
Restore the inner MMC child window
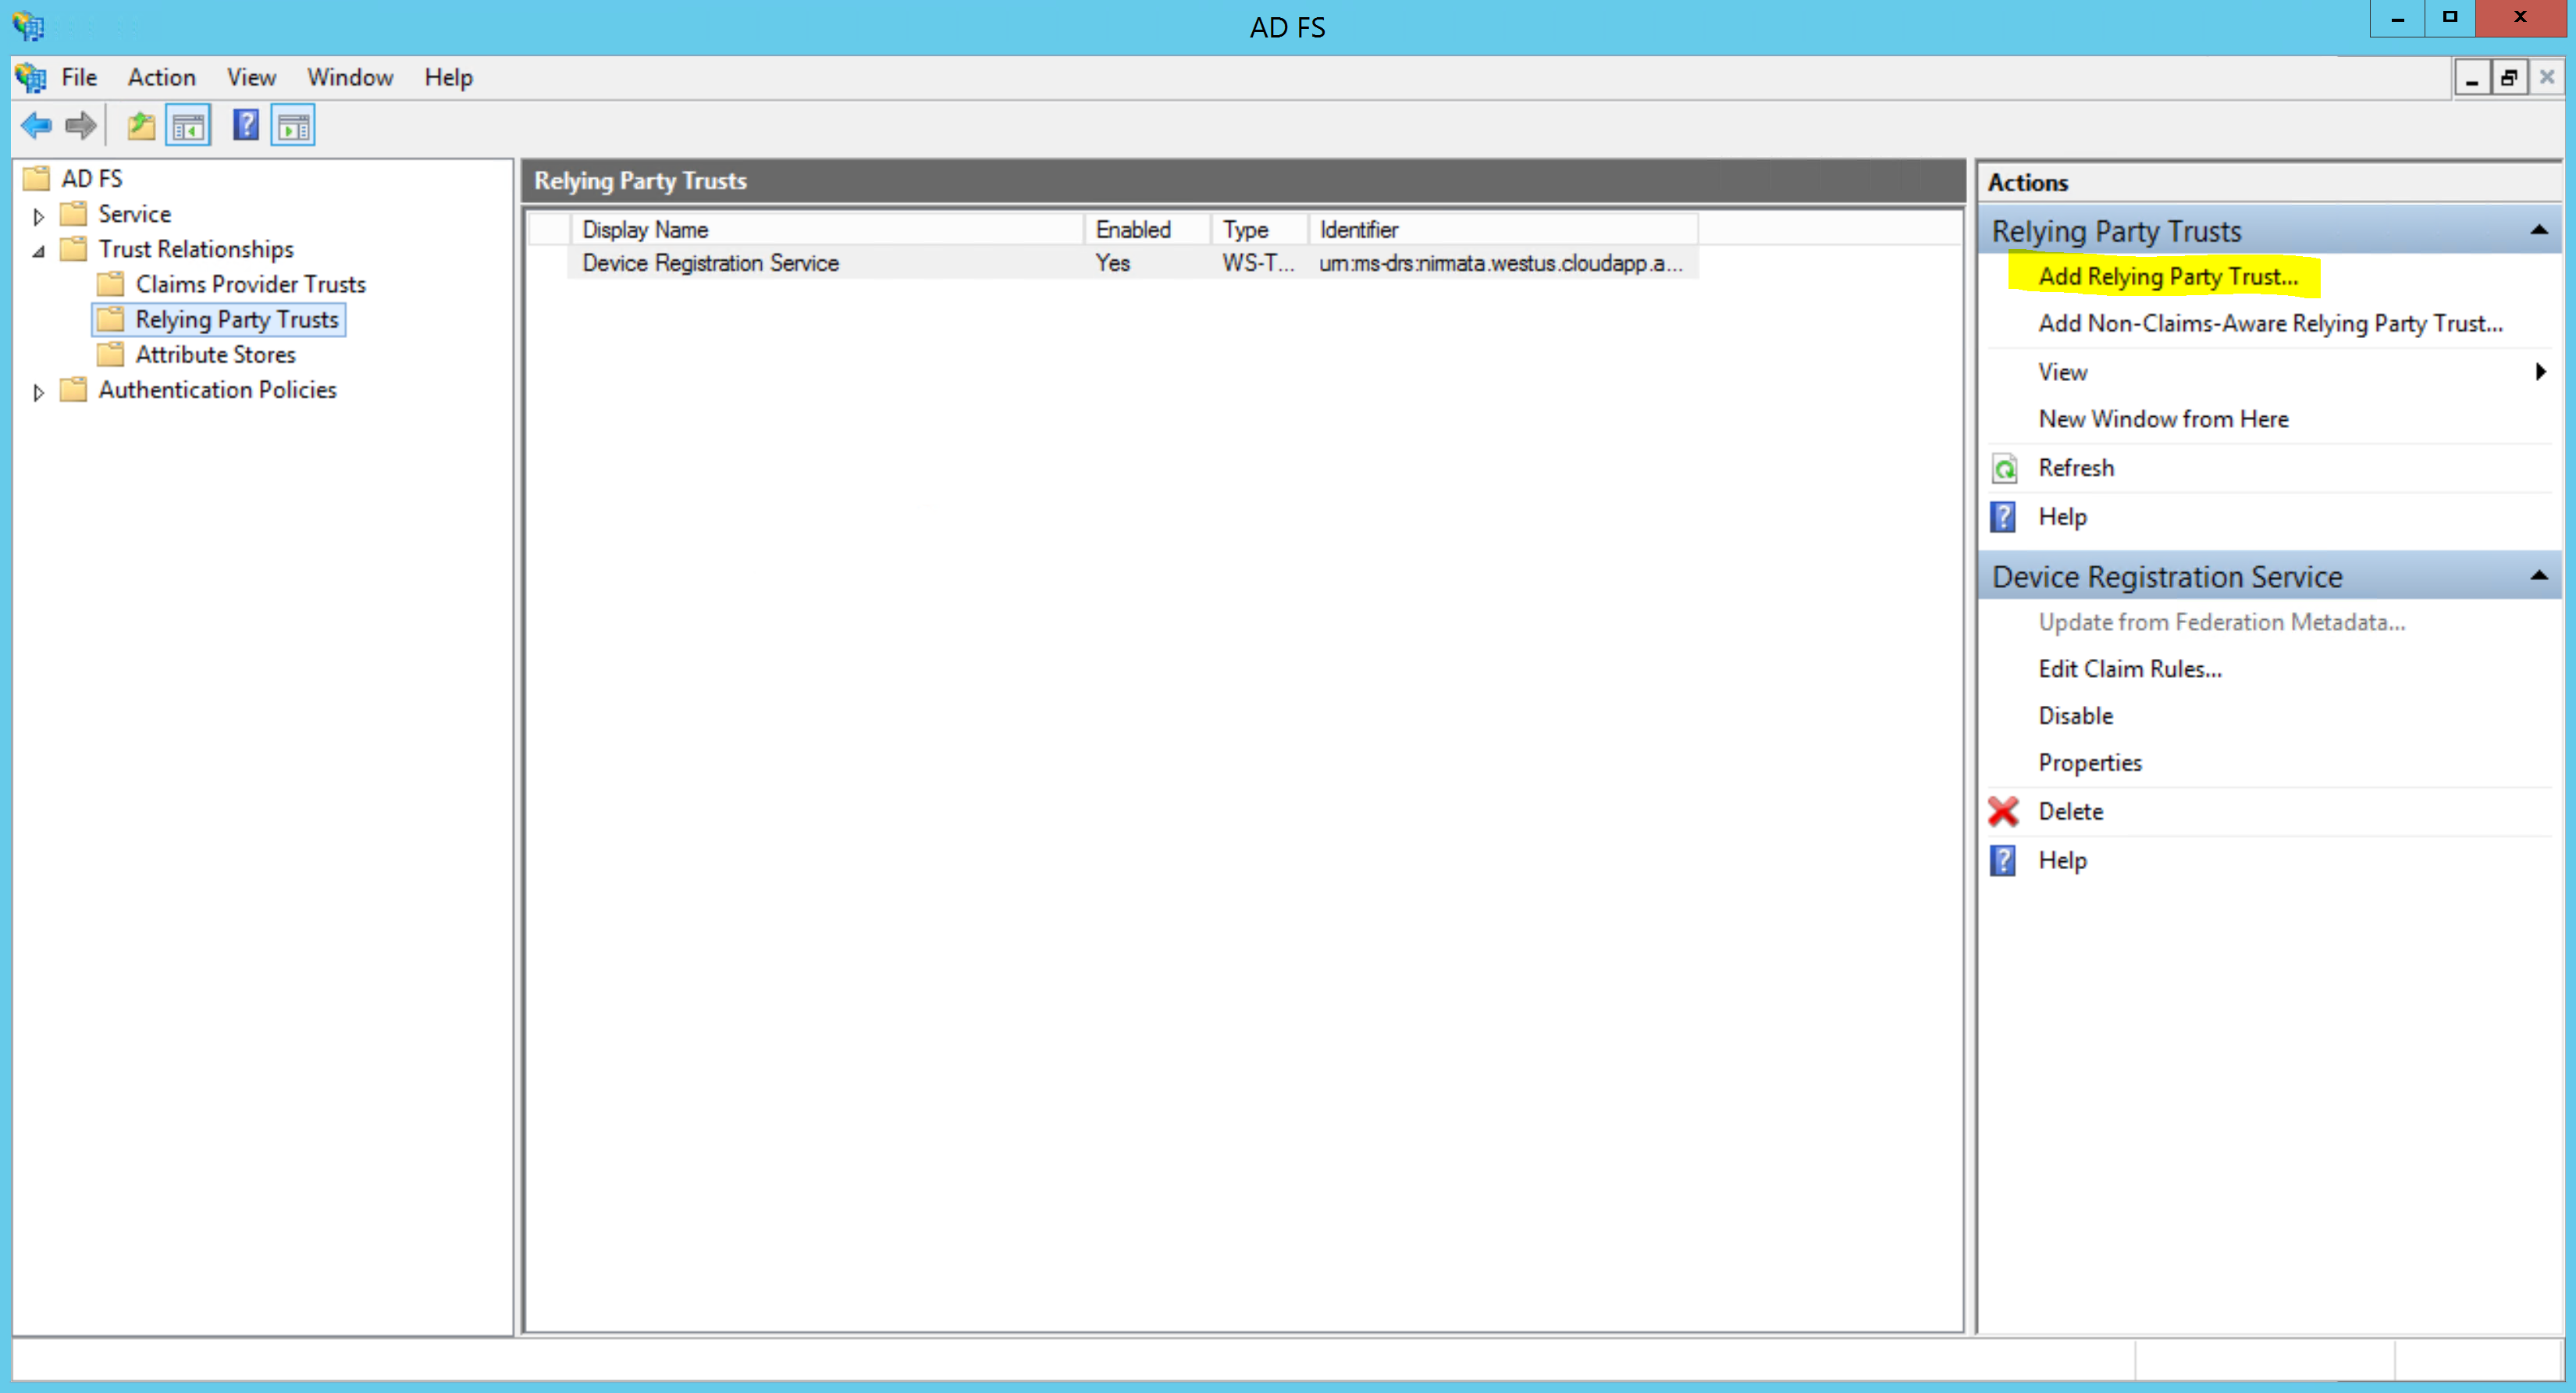(2509, 78)
